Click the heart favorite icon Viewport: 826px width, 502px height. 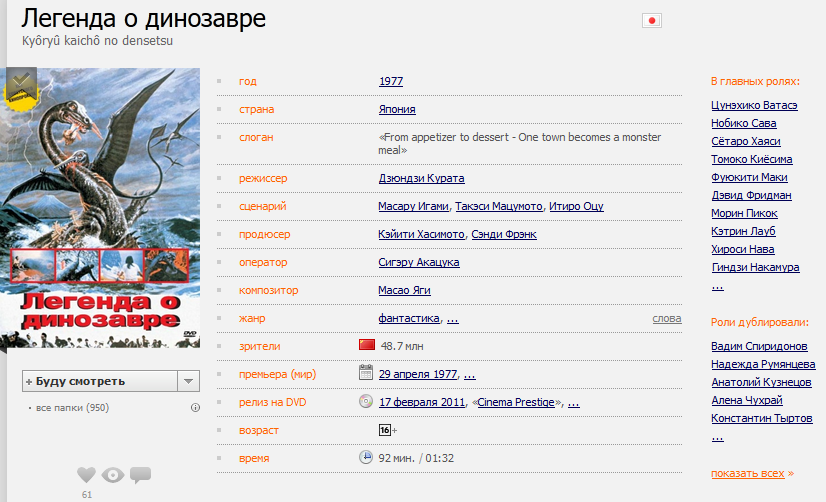pos(86,475)
